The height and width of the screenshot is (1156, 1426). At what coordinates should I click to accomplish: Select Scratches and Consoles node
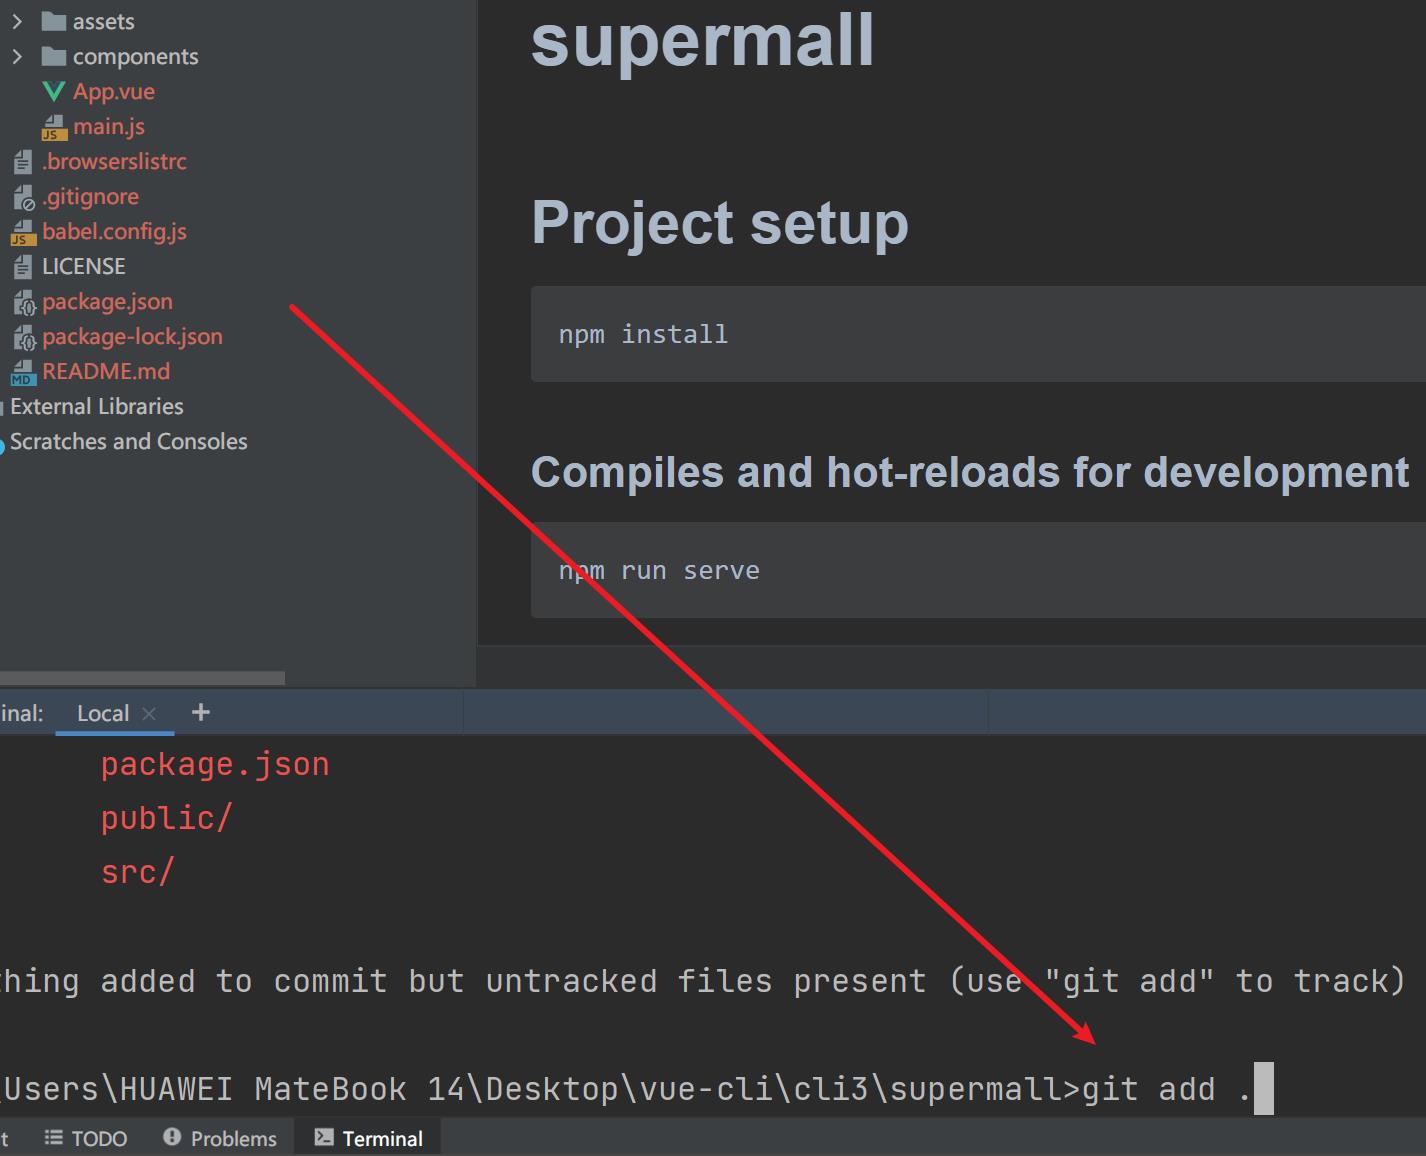click(x=128, y=441)
